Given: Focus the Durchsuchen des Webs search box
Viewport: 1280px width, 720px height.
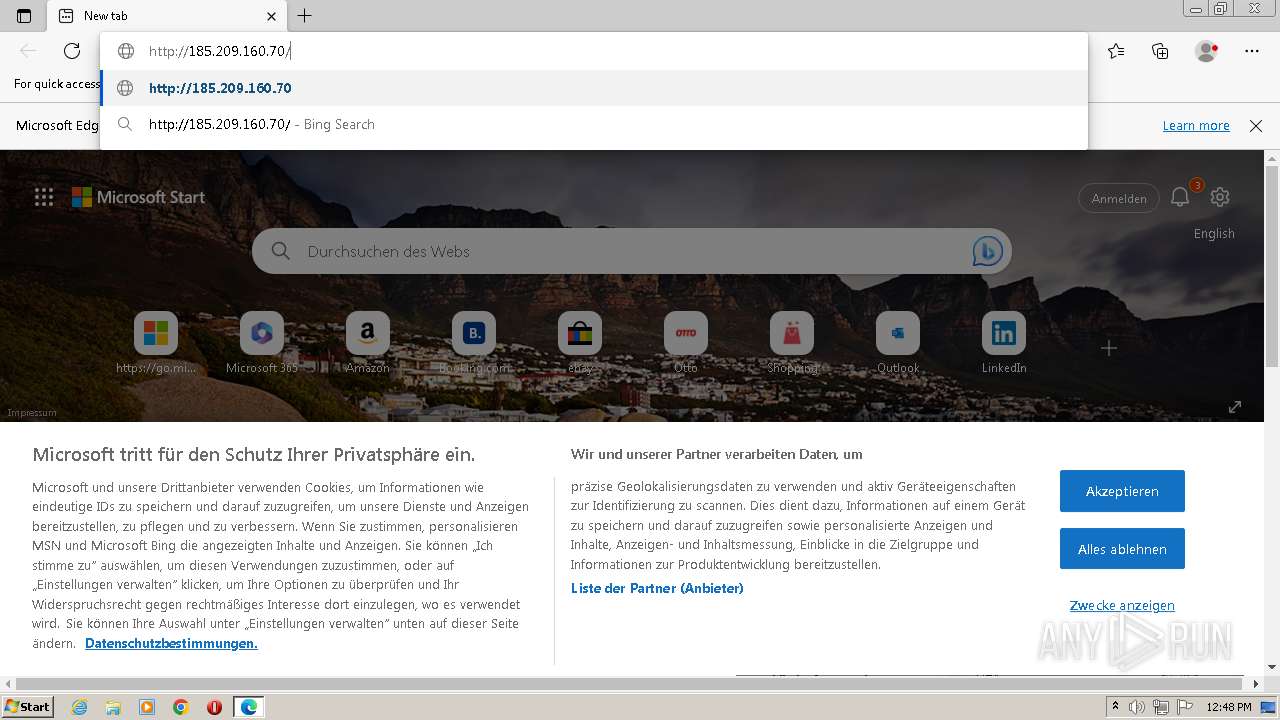Looking at the screenshot, I should point(632,251).
